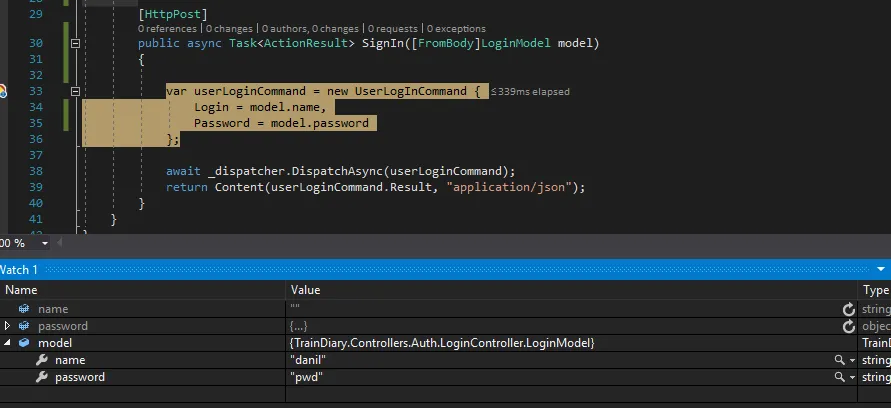Click the "application/json" string literal

509,187
